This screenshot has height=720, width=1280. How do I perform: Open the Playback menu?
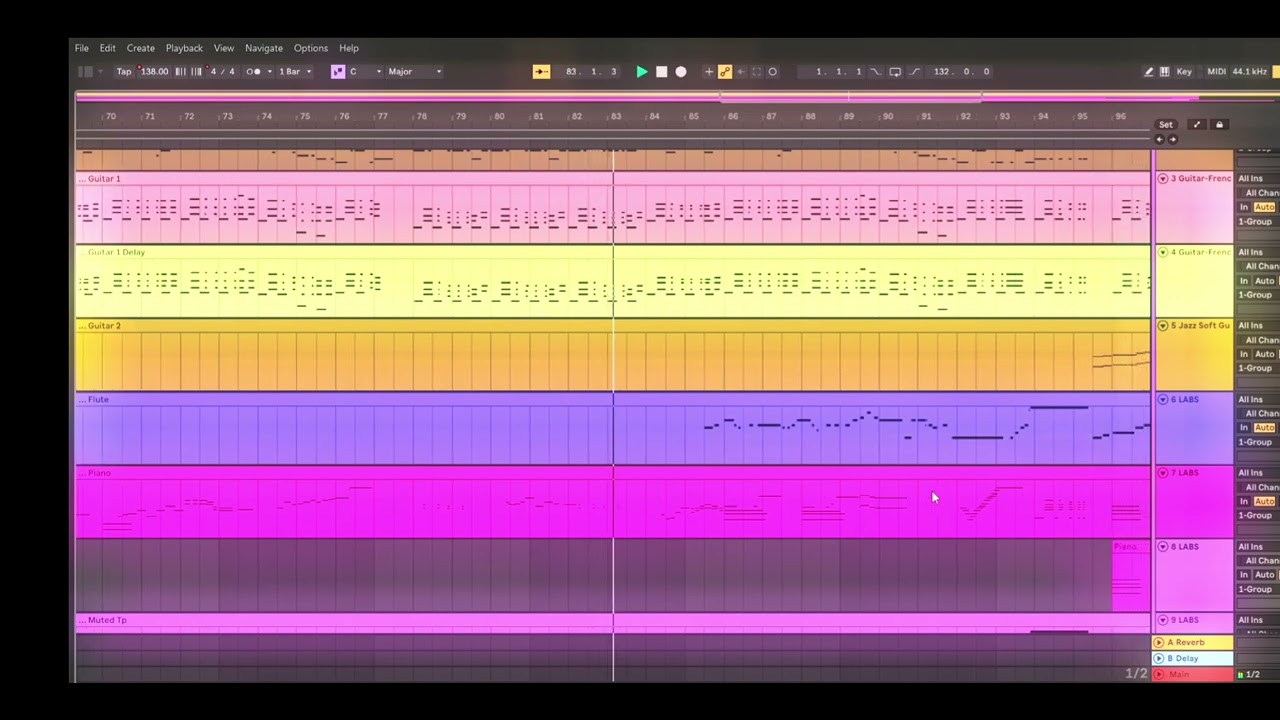point(184,48)
